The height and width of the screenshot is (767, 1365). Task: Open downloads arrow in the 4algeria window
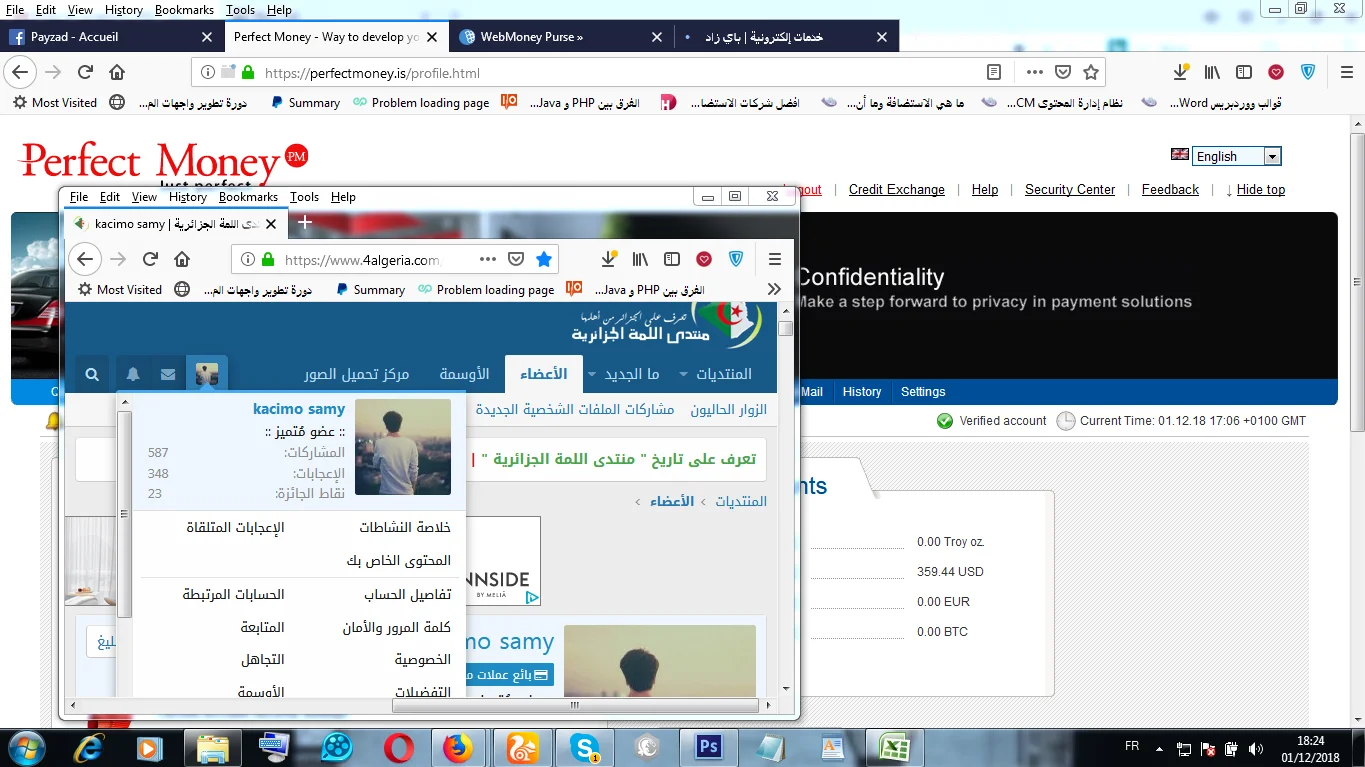(x=608, y=259)
